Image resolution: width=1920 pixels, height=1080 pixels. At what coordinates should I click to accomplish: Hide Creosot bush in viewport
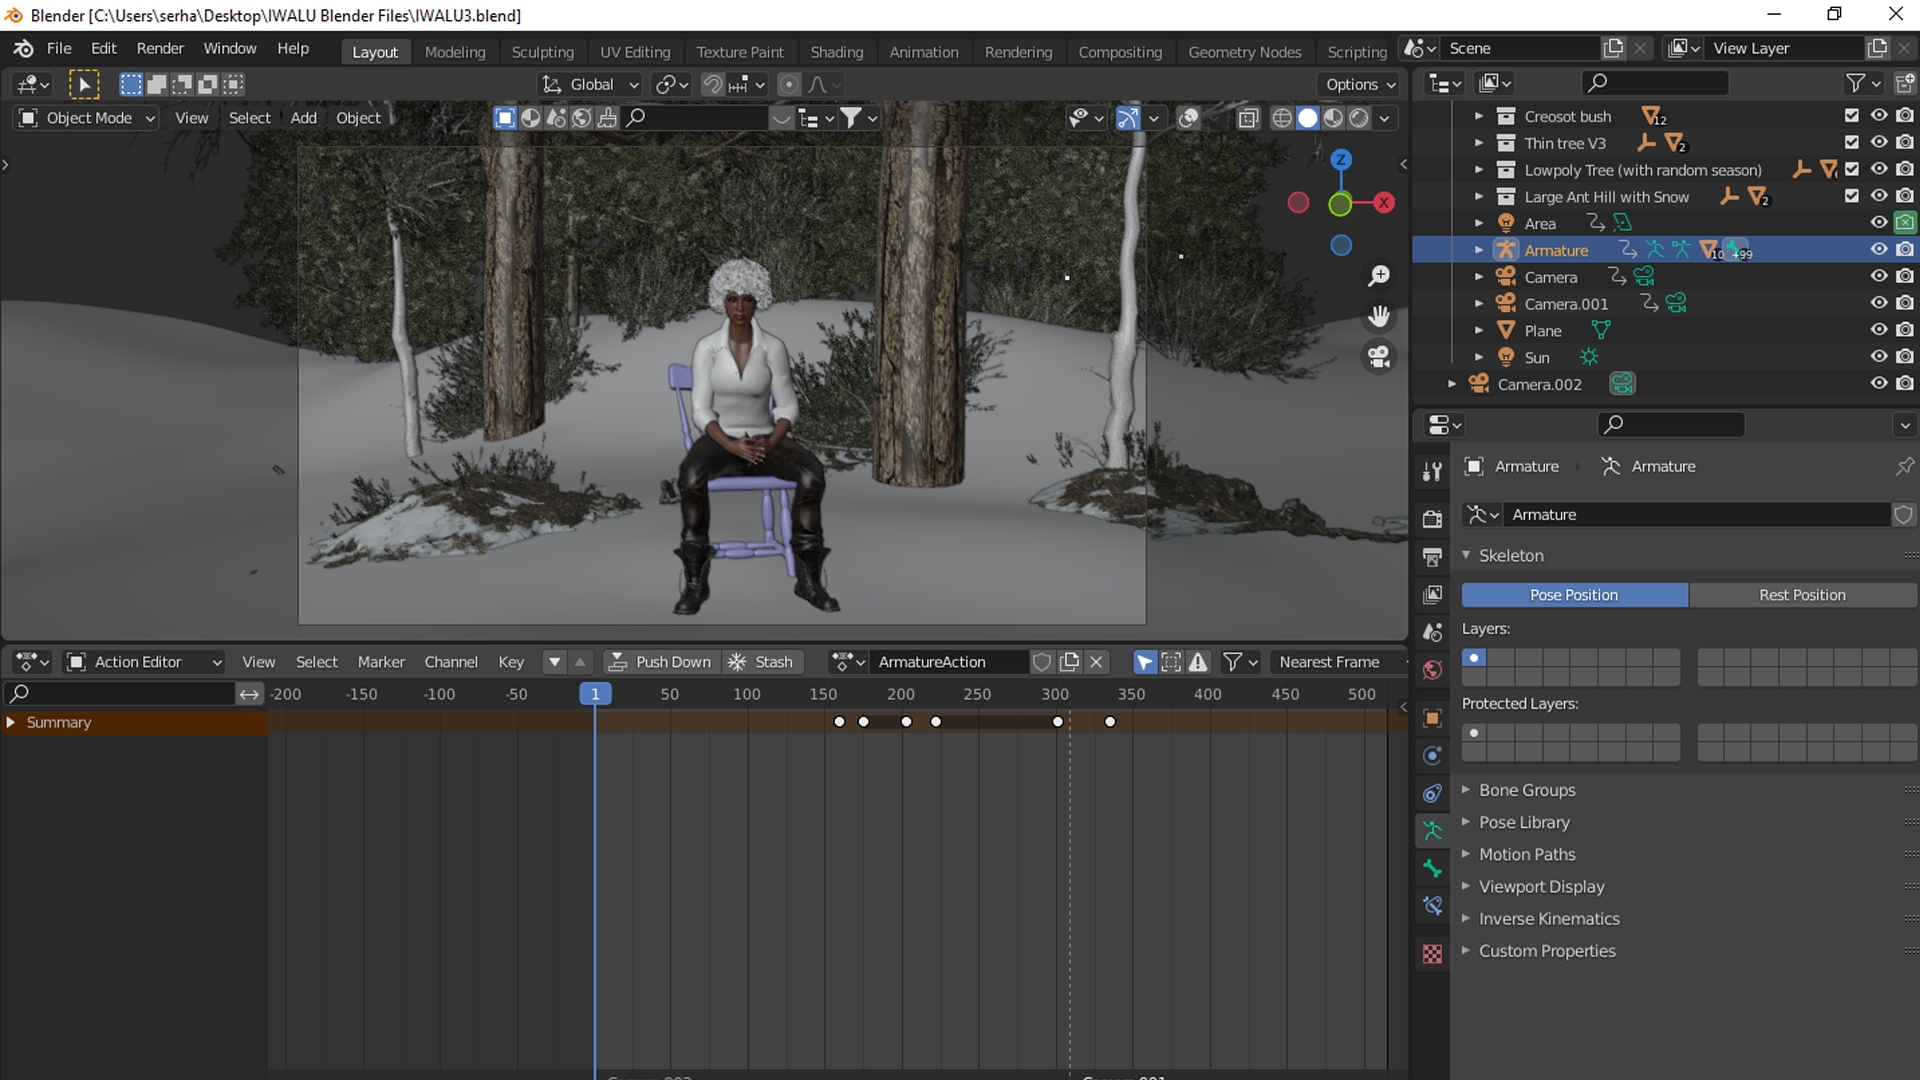coord(1879,116)
